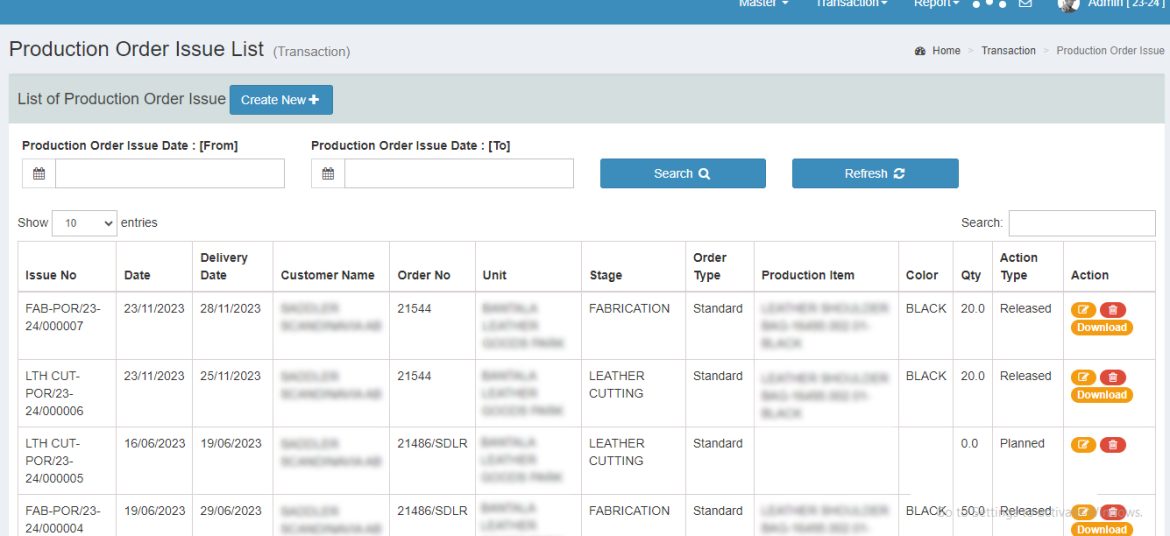
Task: Open the mail envelope icon in navbar
Action: 1025,4
